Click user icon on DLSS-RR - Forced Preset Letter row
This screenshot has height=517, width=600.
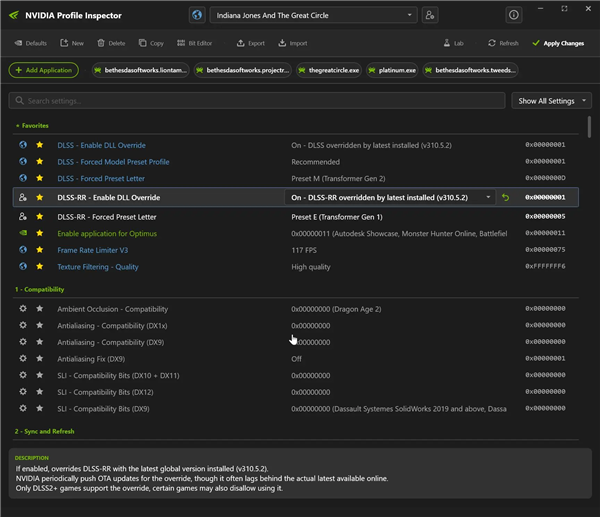23,217
